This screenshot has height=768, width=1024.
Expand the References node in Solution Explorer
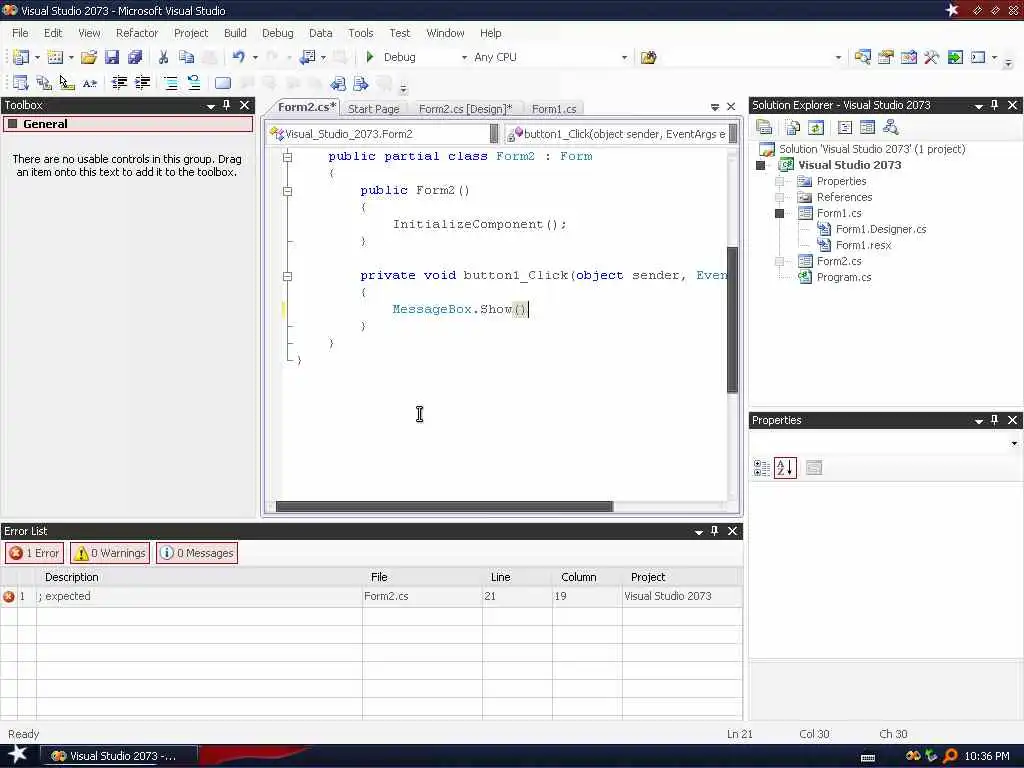click(x=779, y=197)
